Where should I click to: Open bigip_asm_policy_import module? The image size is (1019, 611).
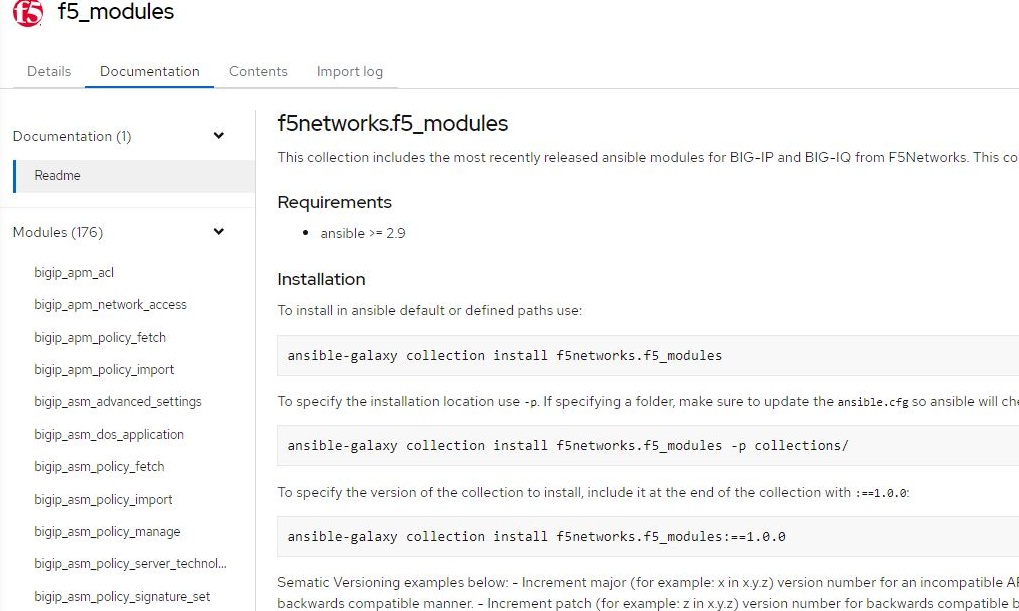(103, 499)
